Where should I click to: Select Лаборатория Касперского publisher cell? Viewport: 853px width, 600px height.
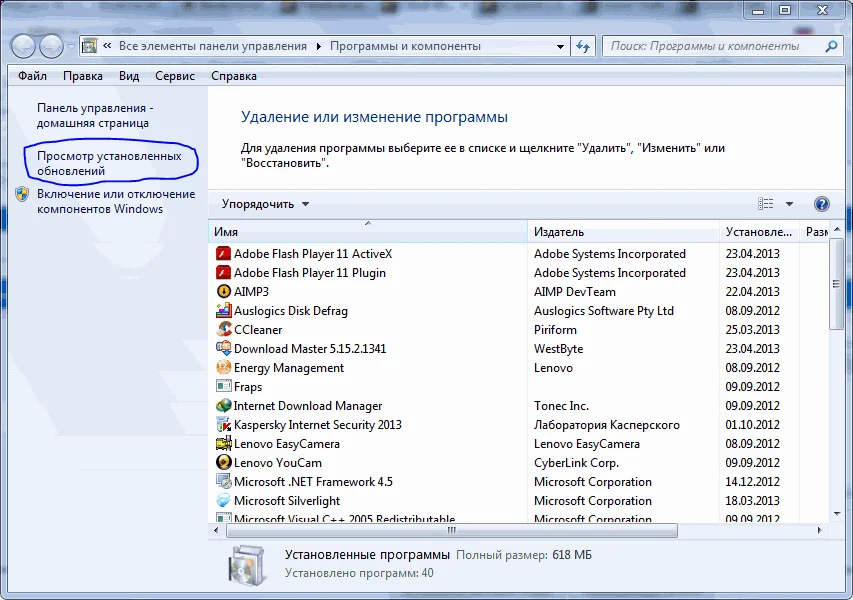607,425
